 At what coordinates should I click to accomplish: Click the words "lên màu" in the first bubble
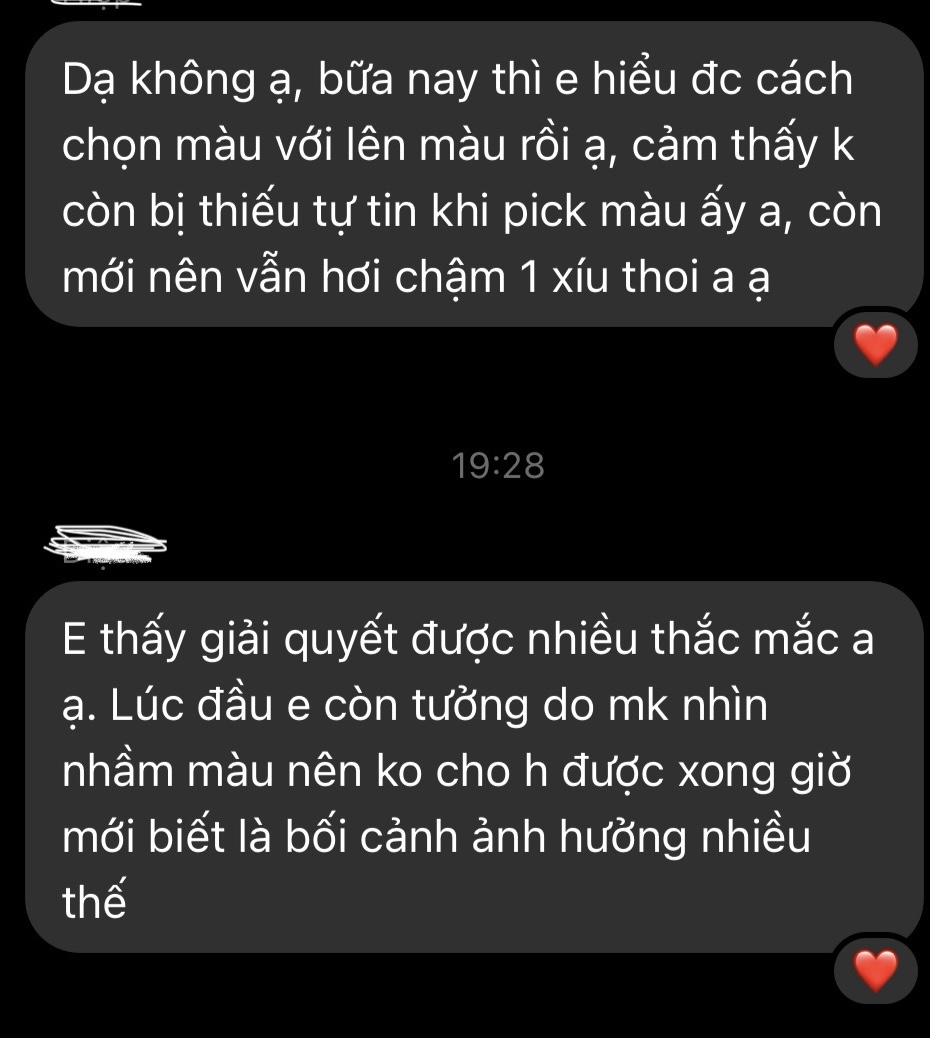426,146
